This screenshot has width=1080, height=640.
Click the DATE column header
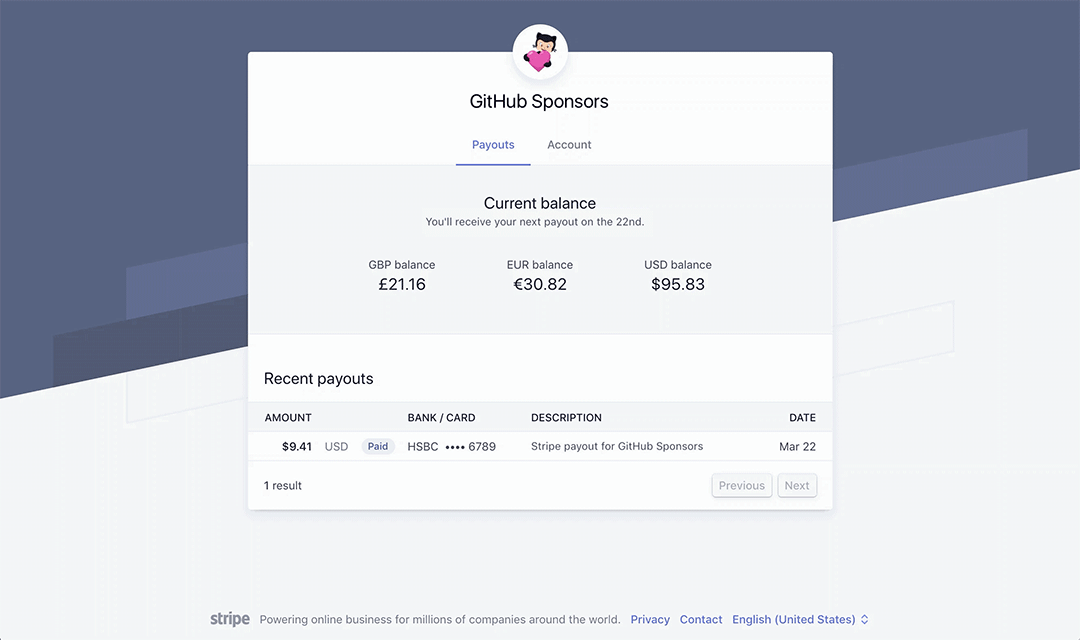click(802, 418)
